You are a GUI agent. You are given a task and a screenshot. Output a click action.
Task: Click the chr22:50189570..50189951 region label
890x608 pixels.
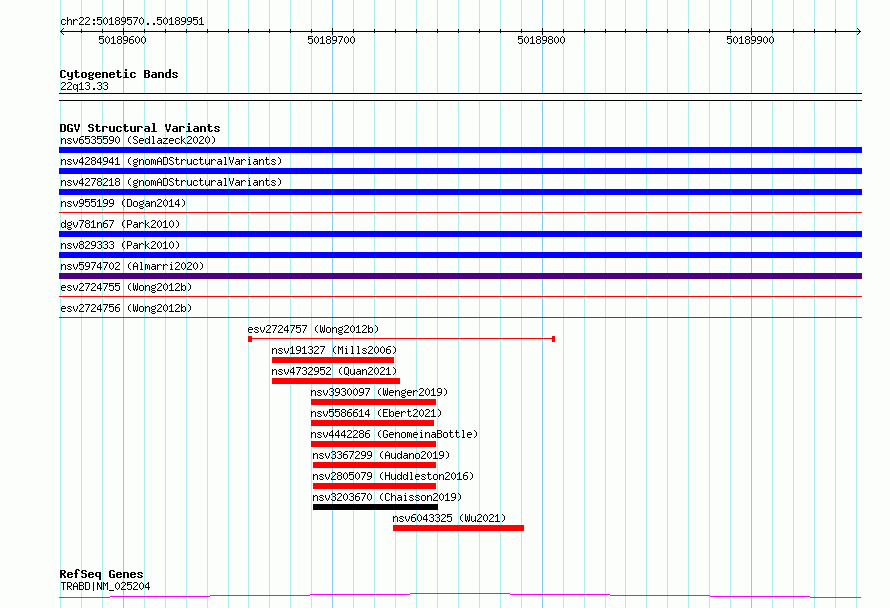tap(132, 22)
